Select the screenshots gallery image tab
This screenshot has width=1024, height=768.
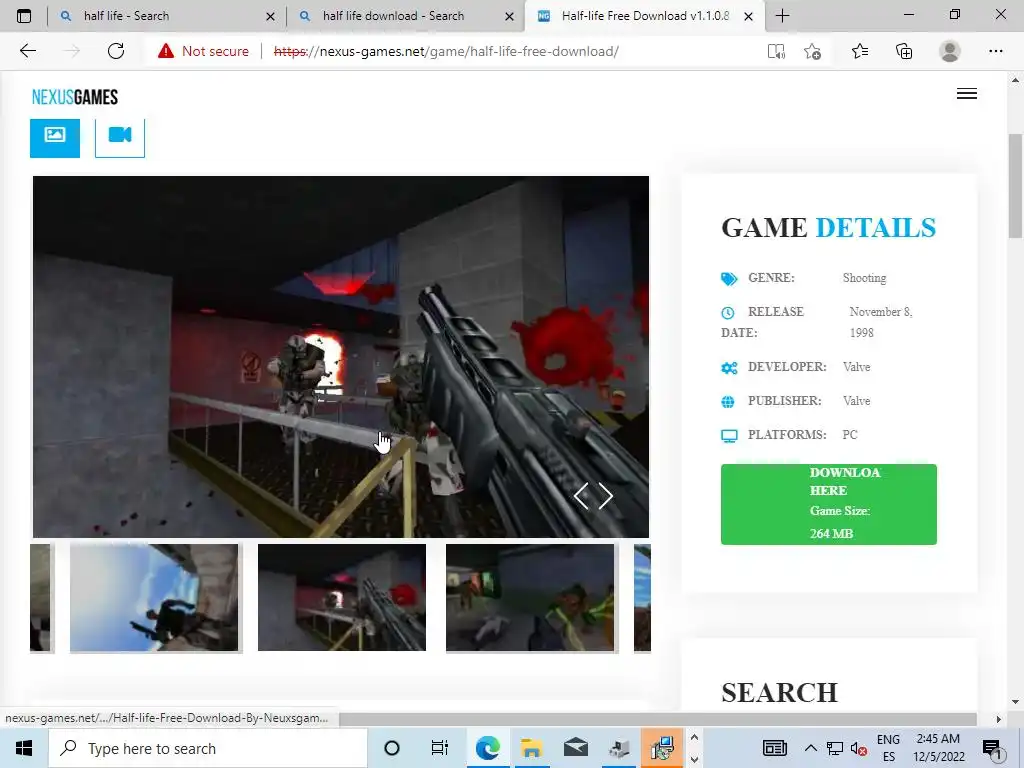tap(55, 137)
